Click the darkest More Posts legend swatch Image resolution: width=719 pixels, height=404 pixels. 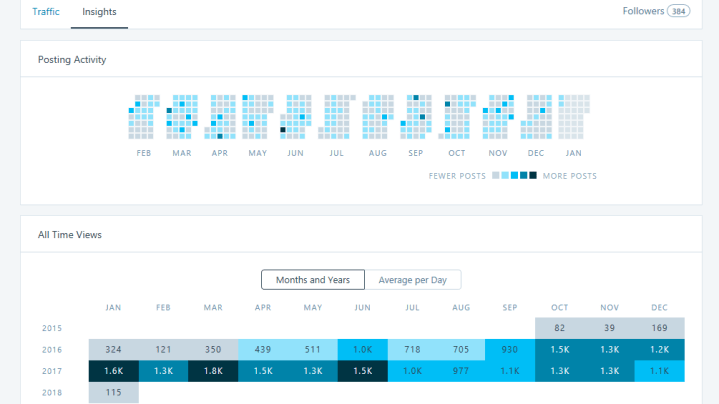pyautogui.click(x=533, y=176)
